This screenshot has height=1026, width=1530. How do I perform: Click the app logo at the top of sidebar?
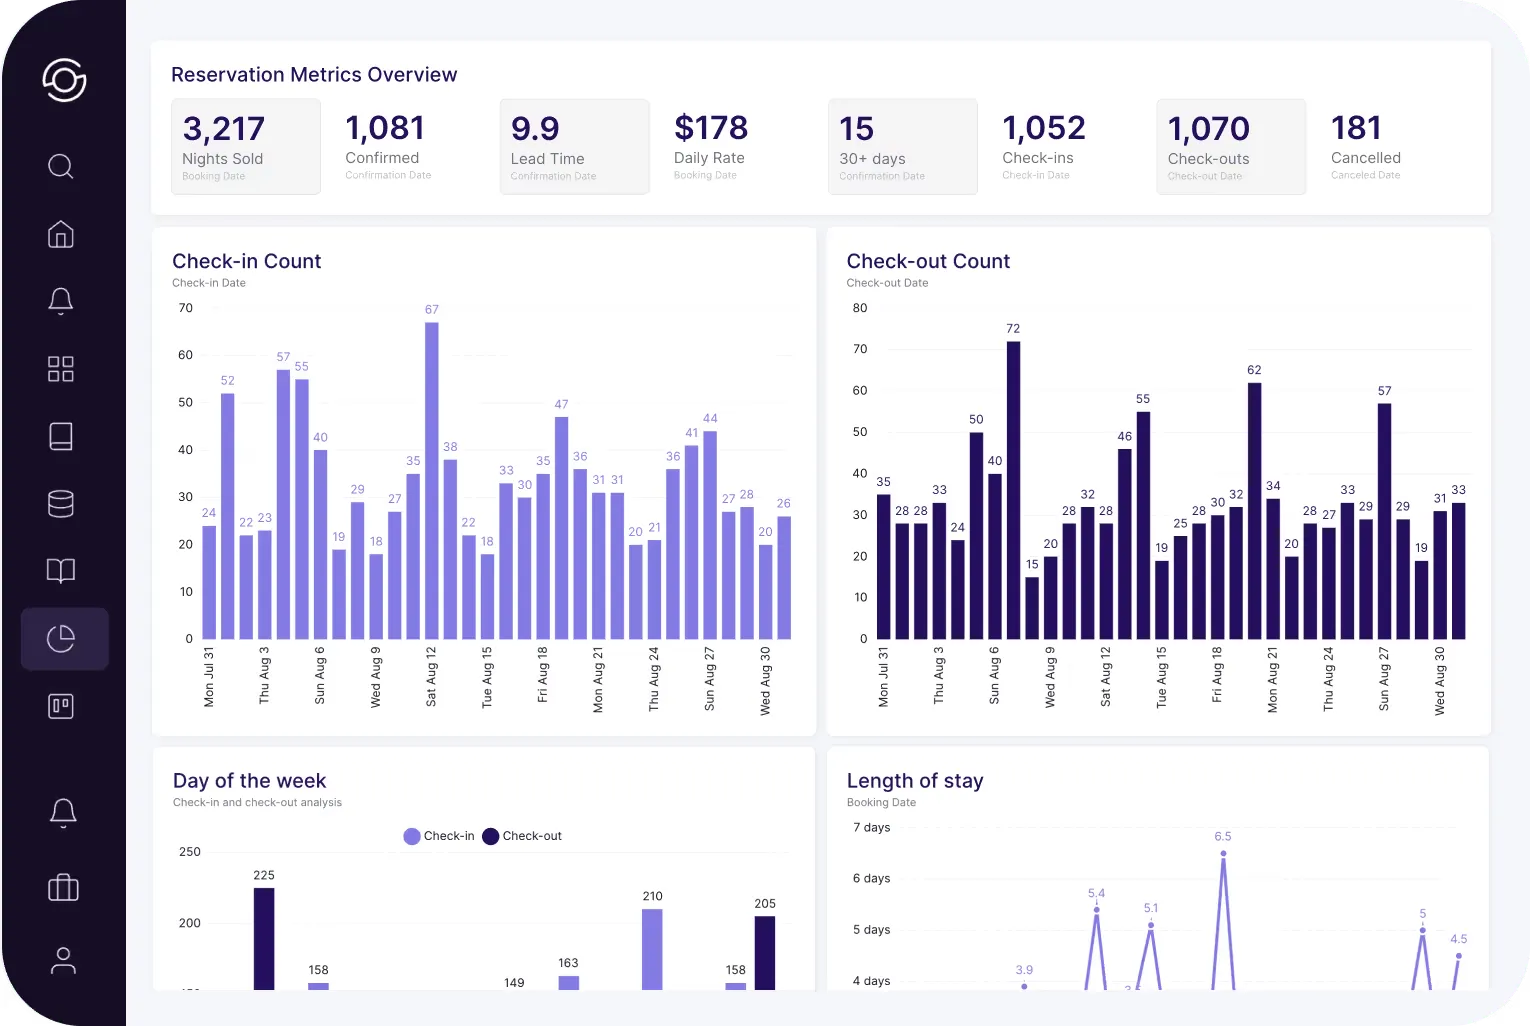point(63,81)
